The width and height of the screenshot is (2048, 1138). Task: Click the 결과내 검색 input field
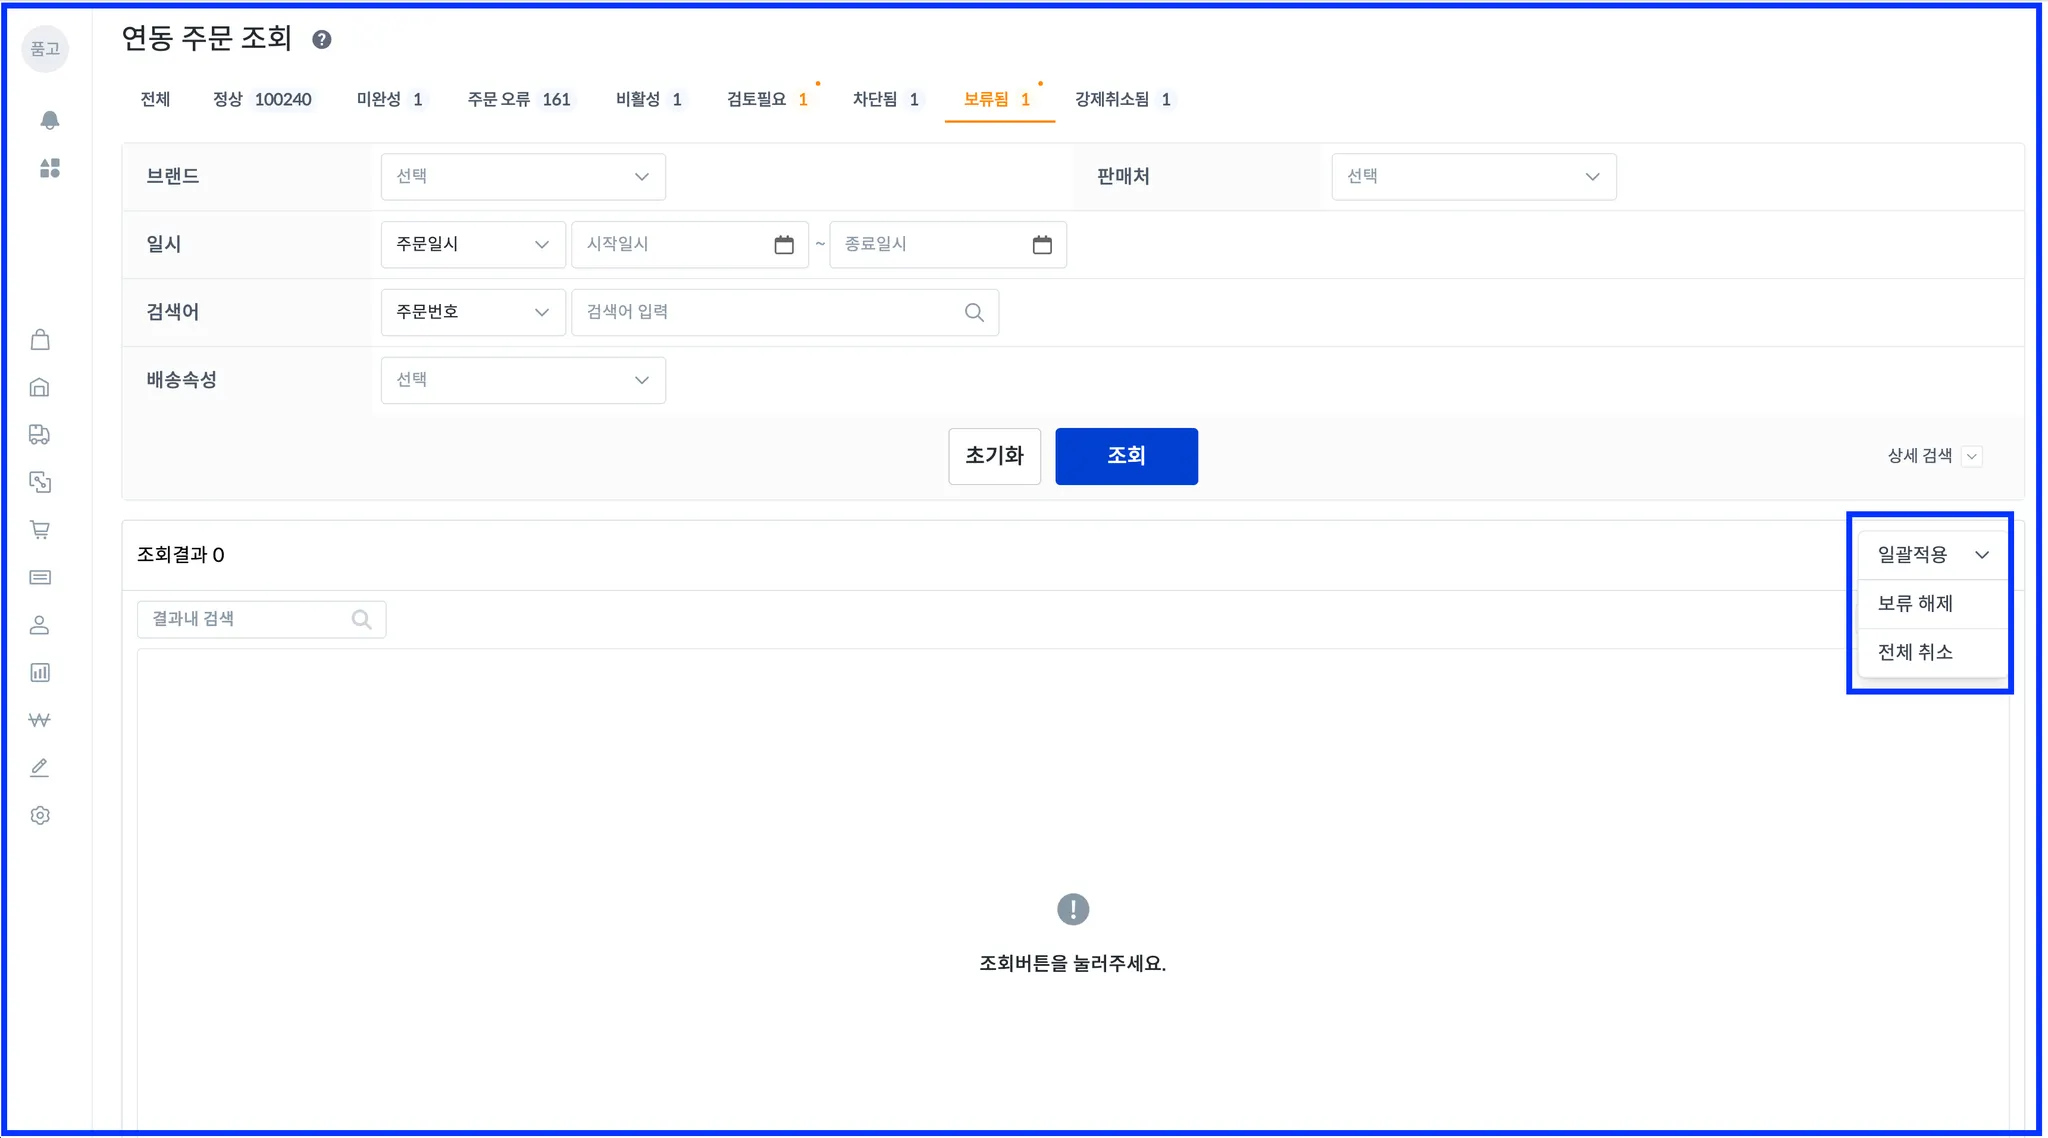click(x=245, y=619)
